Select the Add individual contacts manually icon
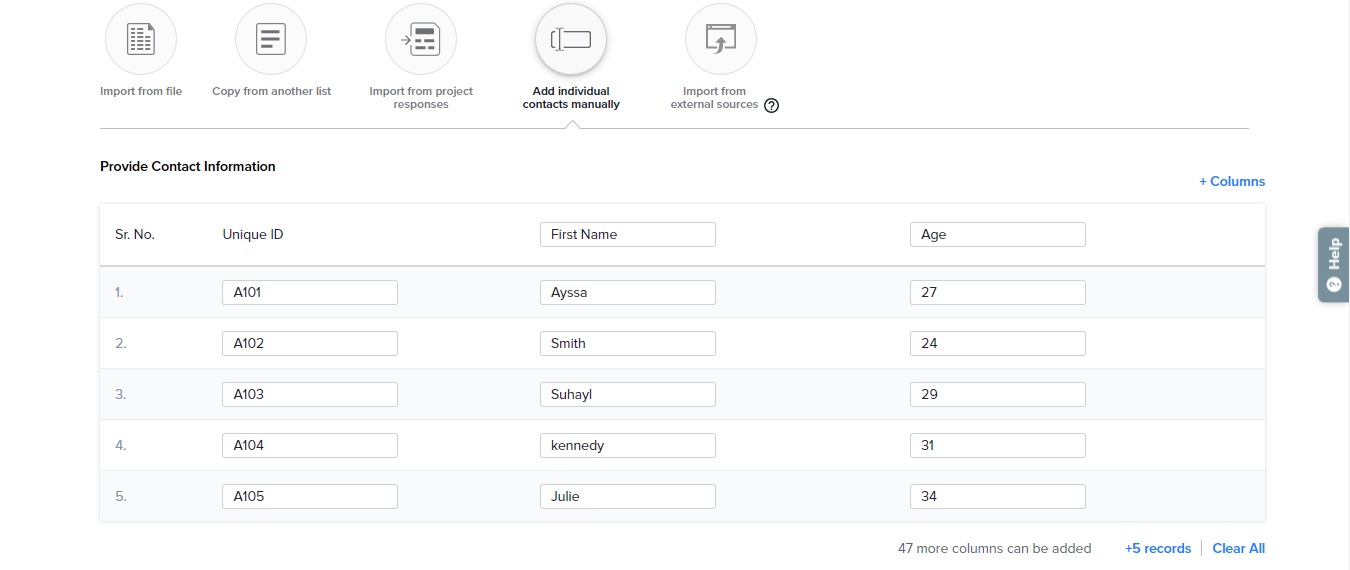This screenshot has width=1350, height=570. pyautogui.click(x=571, y=40)
